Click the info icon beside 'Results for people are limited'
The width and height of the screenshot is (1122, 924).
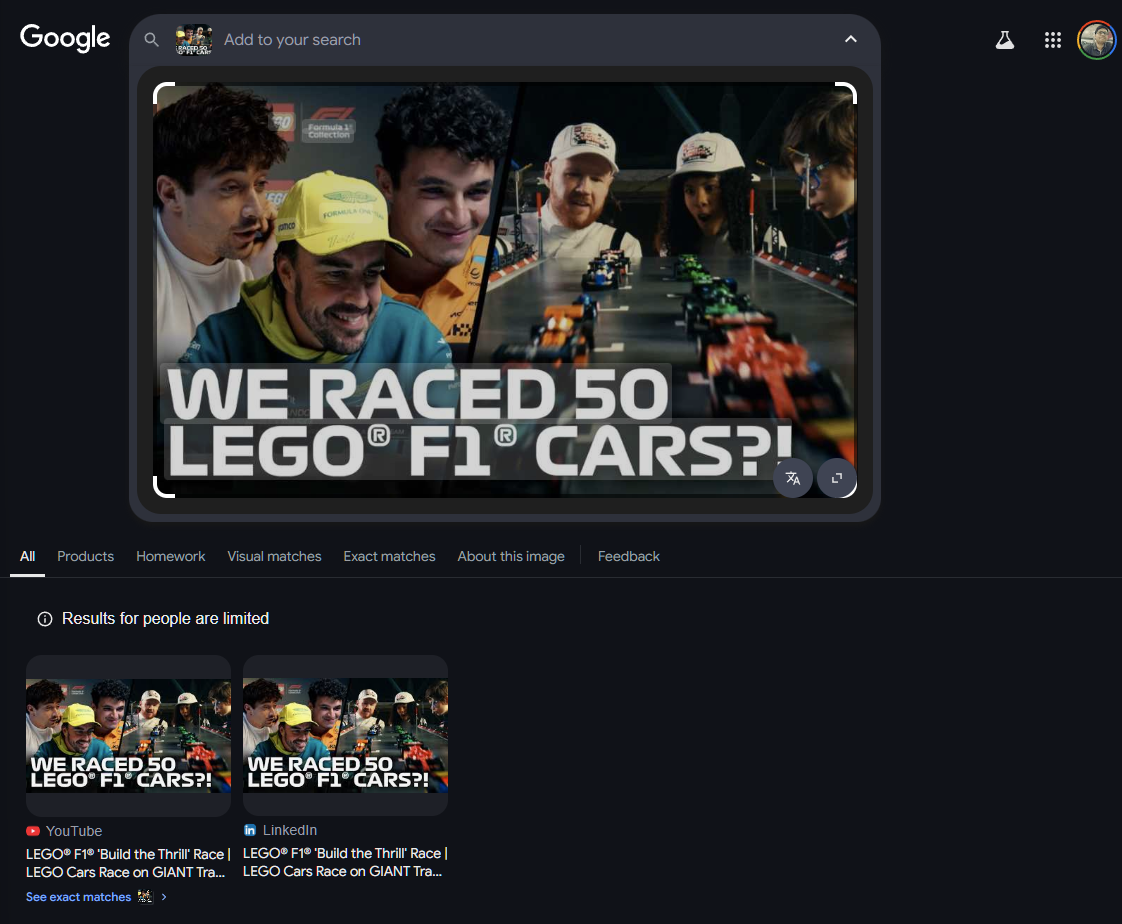[x=44, y=619]
